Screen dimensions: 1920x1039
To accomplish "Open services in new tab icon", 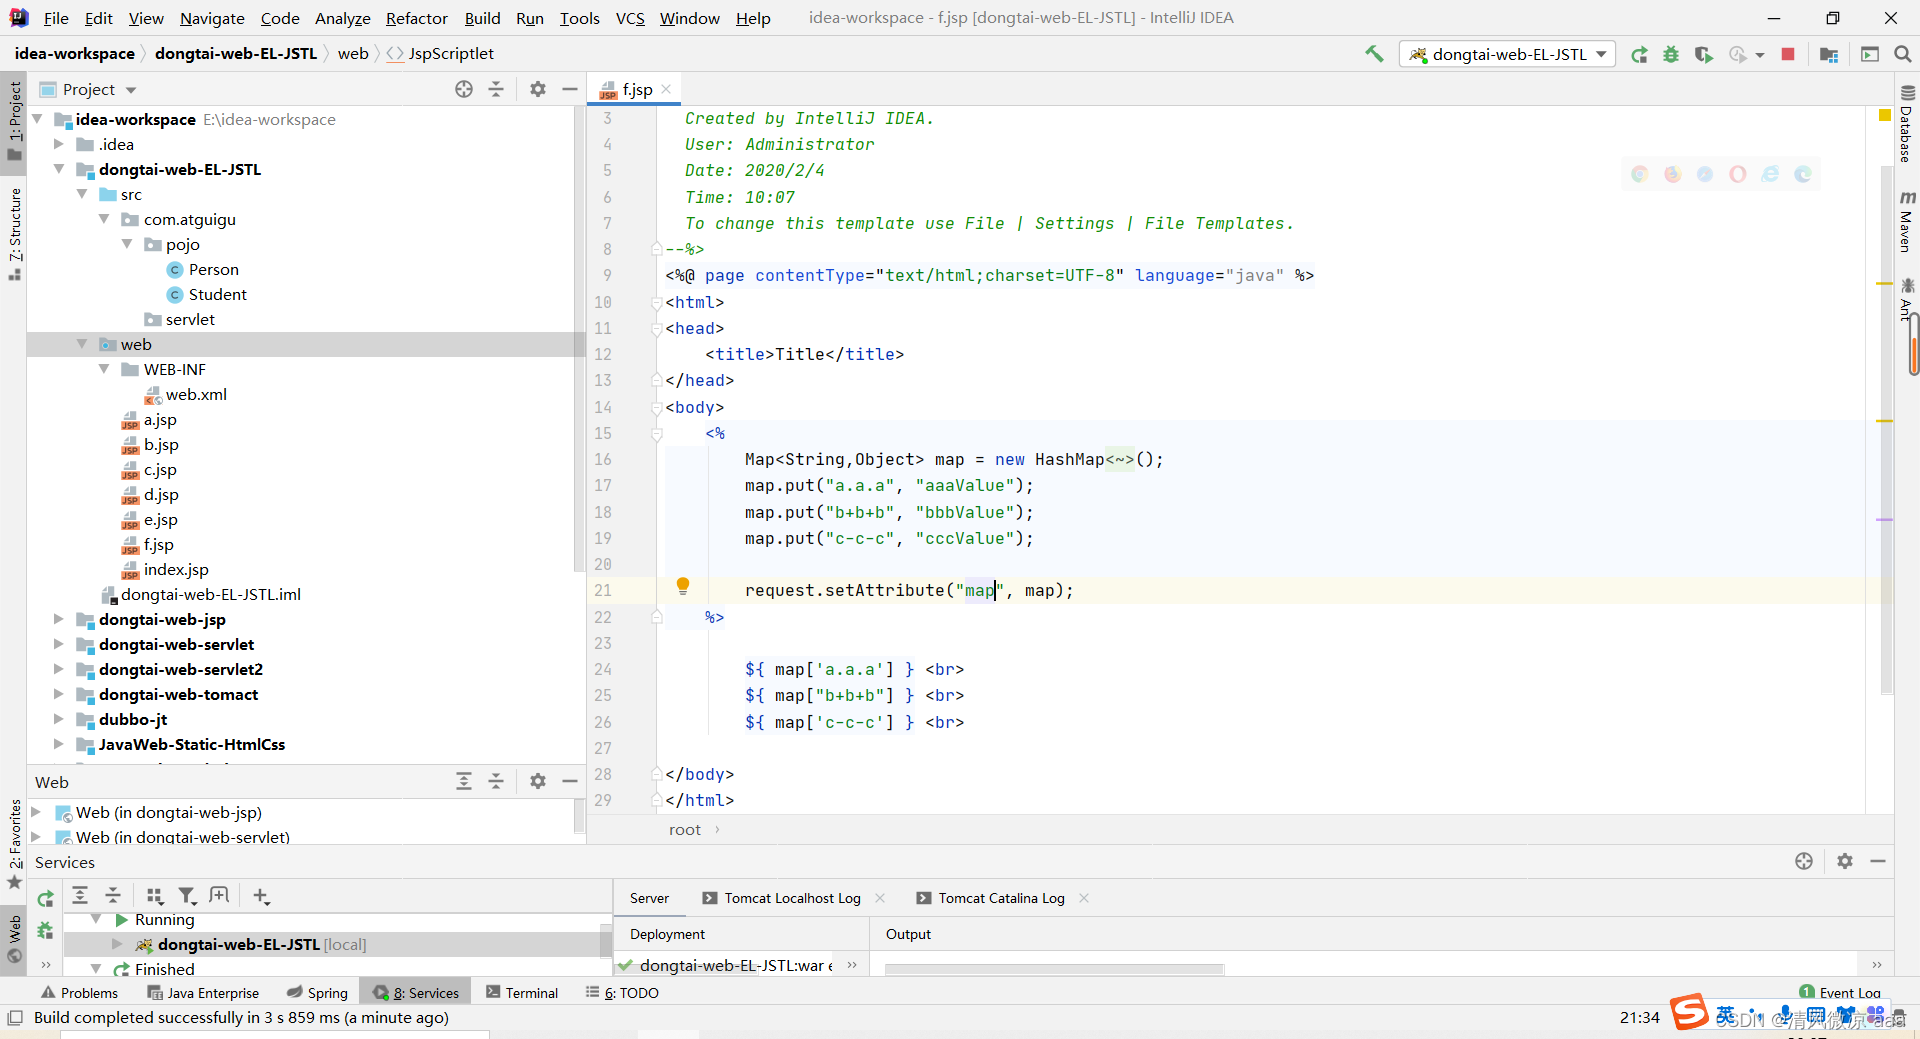I will tap(219, 896).
